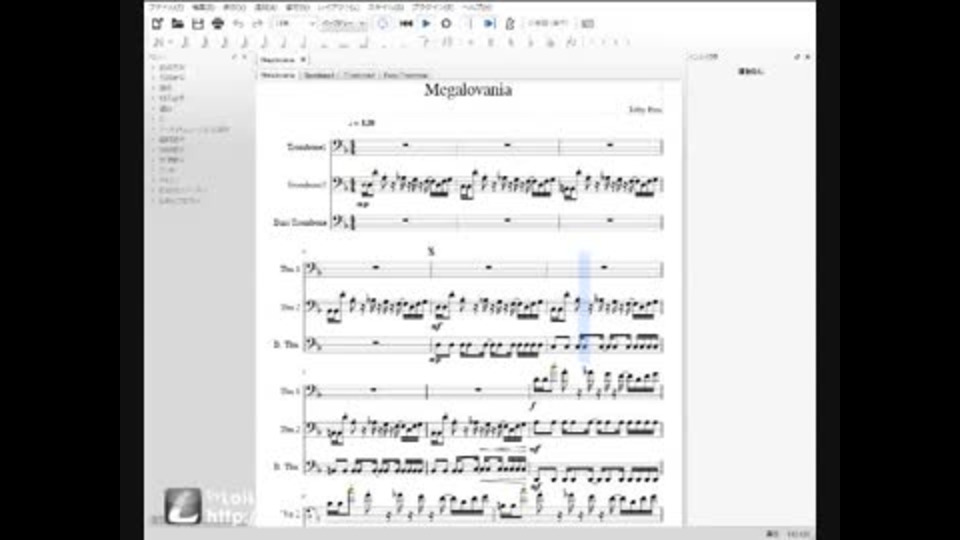
Task: Redo the last undone edit
Action: coord(258,24)
